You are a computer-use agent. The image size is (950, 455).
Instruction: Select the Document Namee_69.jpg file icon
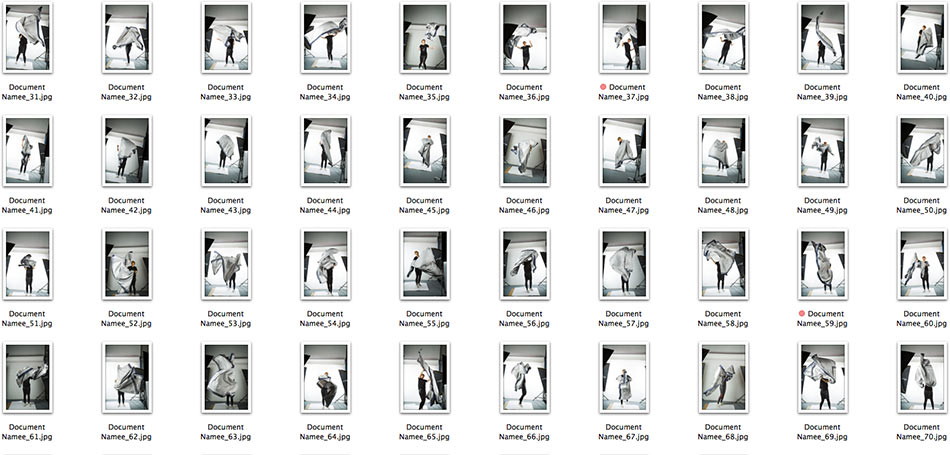point(822,377)
